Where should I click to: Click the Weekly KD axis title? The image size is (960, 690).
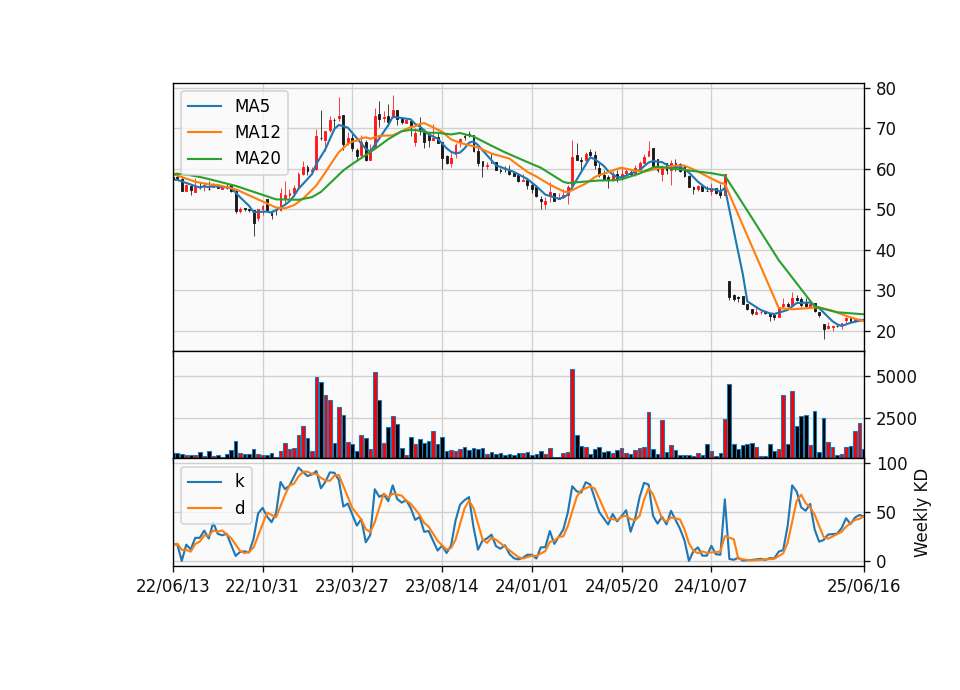pos(921,514)
